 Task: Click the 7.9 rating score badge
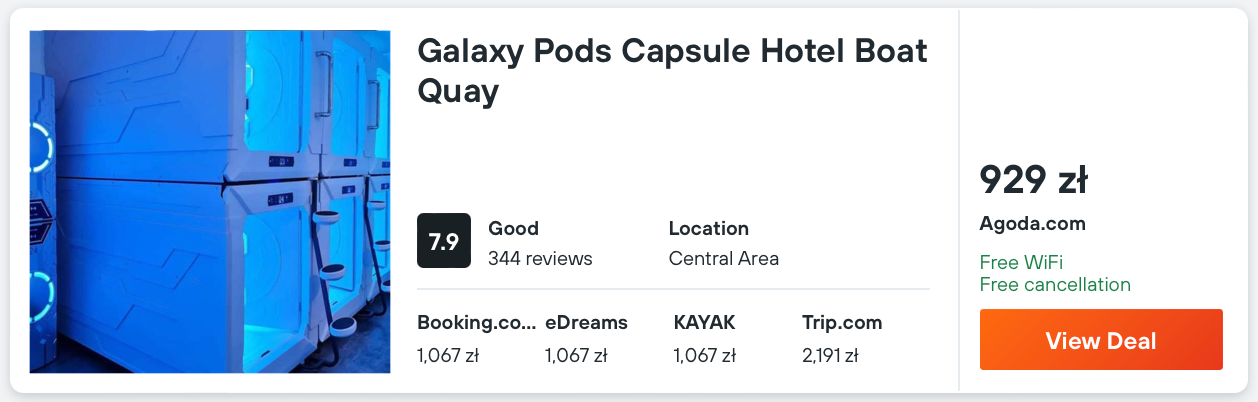point(443,241)
